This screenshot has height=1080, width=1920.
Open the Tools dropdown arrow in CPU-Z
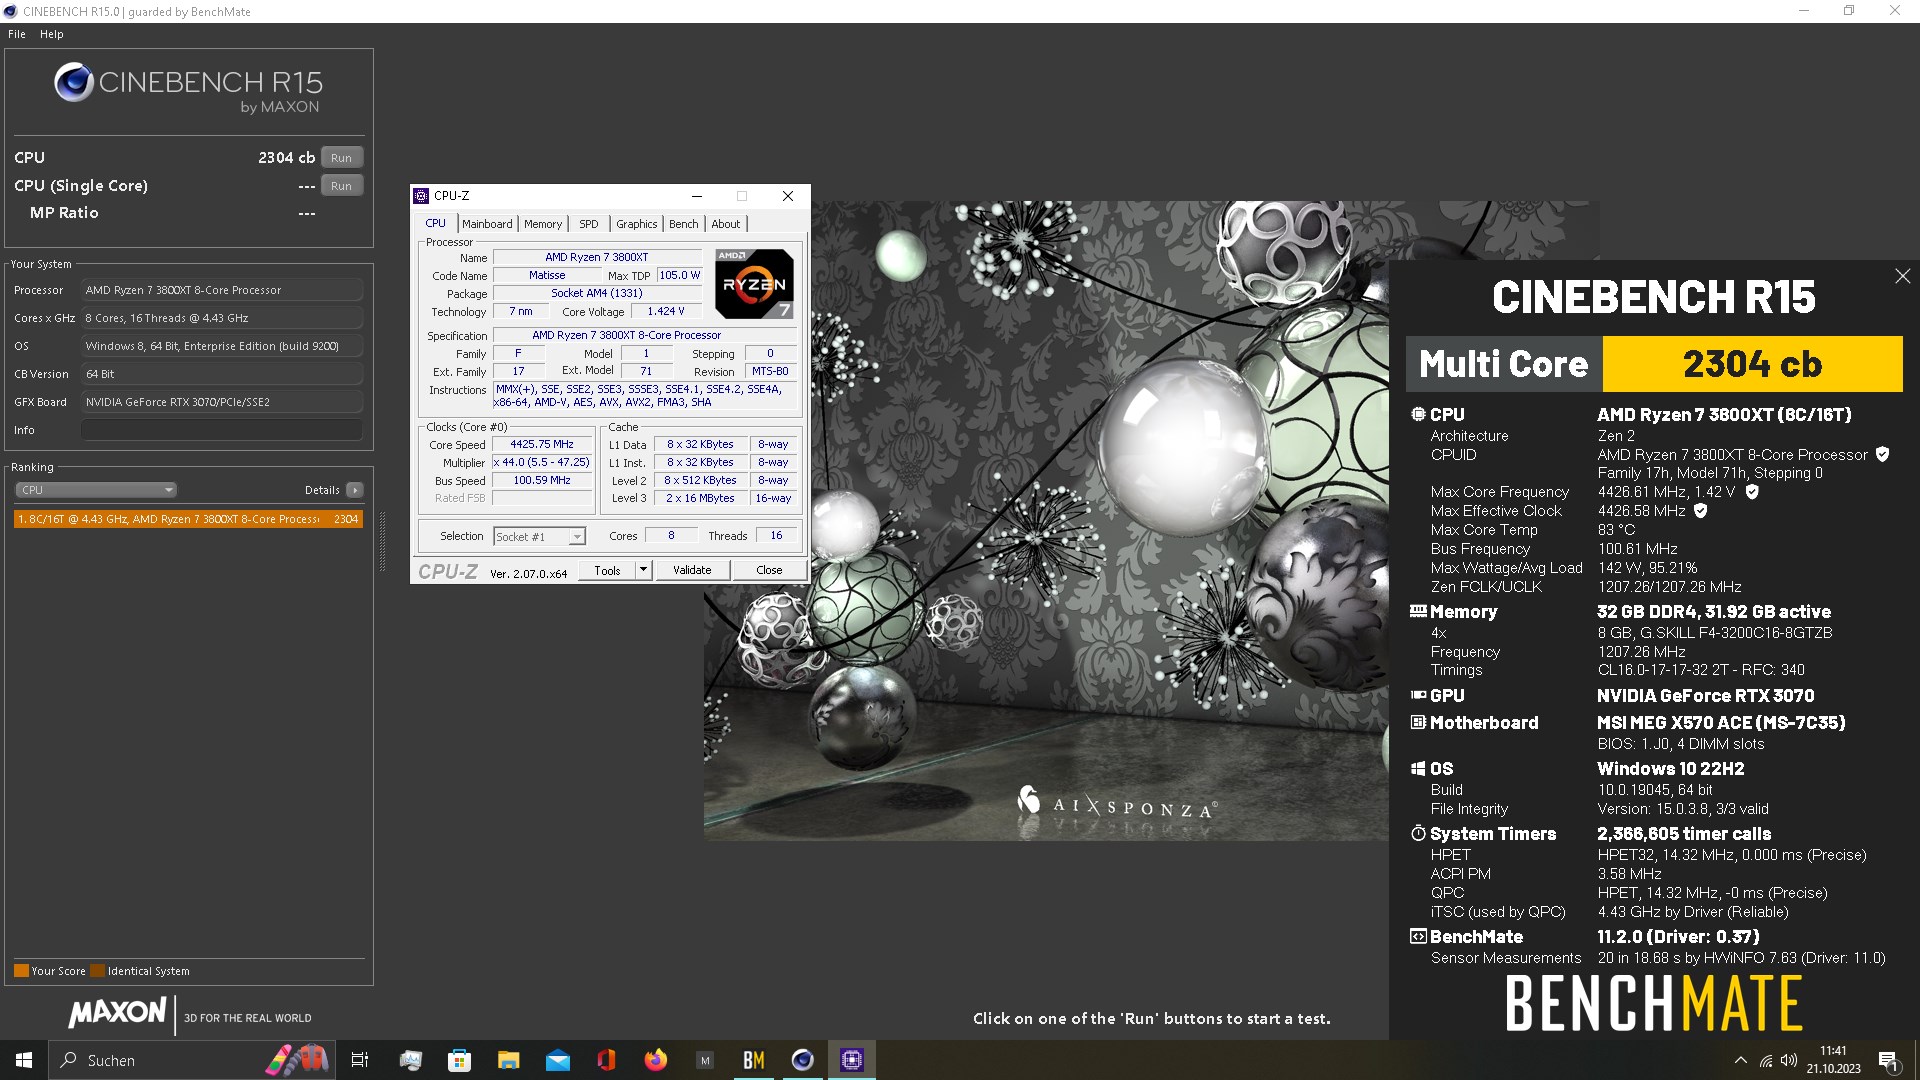click(643, 570)
